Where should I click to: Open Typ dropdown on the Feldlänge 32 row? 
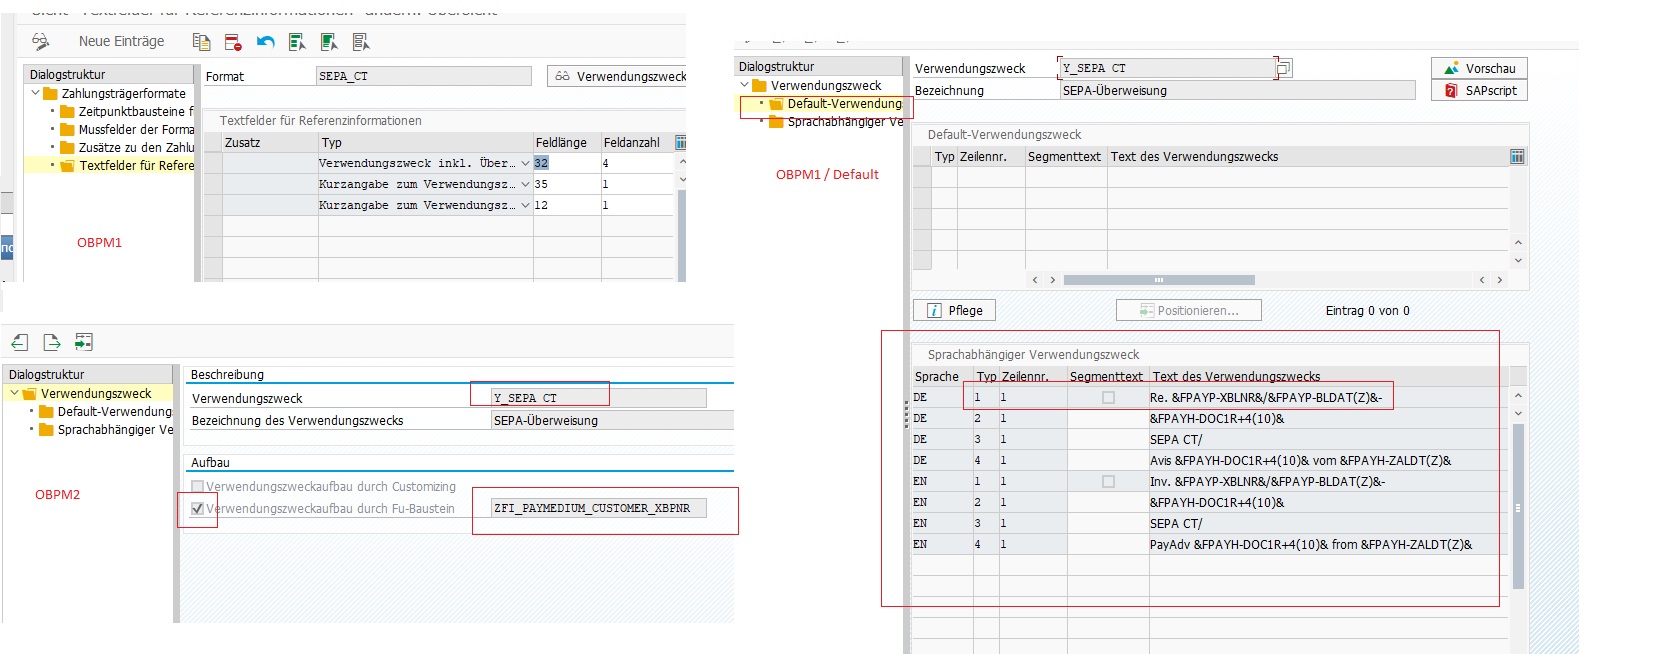[525, 163]
